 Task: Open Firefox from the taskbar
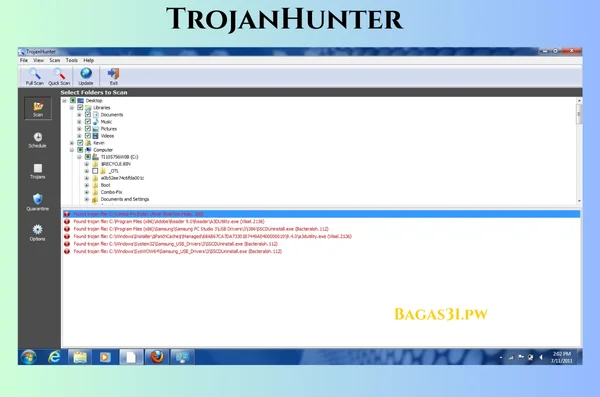157,357
